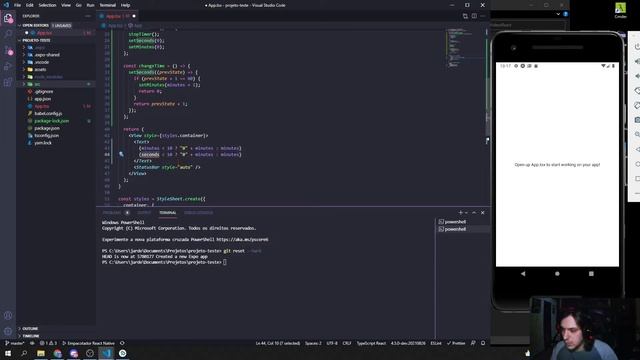Switch to the DEBUG CONSOLE tab
The width and height of the screenshot is (640, 360).
pyautogui.click(x=198, y=213)
